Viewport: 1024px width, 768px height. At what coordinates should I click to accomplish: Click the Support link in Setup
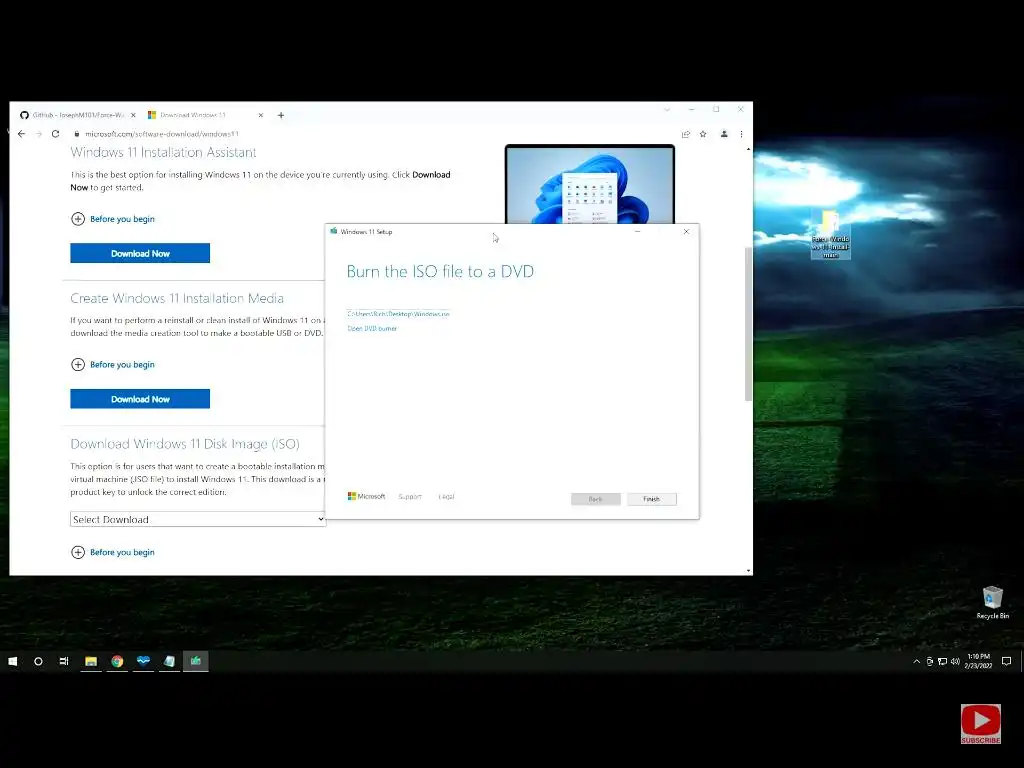[x=410, y=497]
